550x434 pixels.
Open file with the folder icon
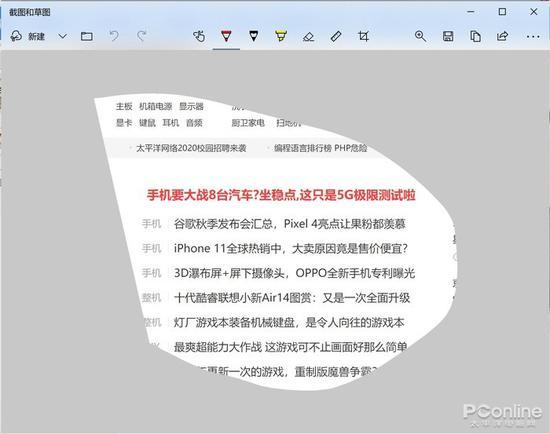[x=87, y=36]
